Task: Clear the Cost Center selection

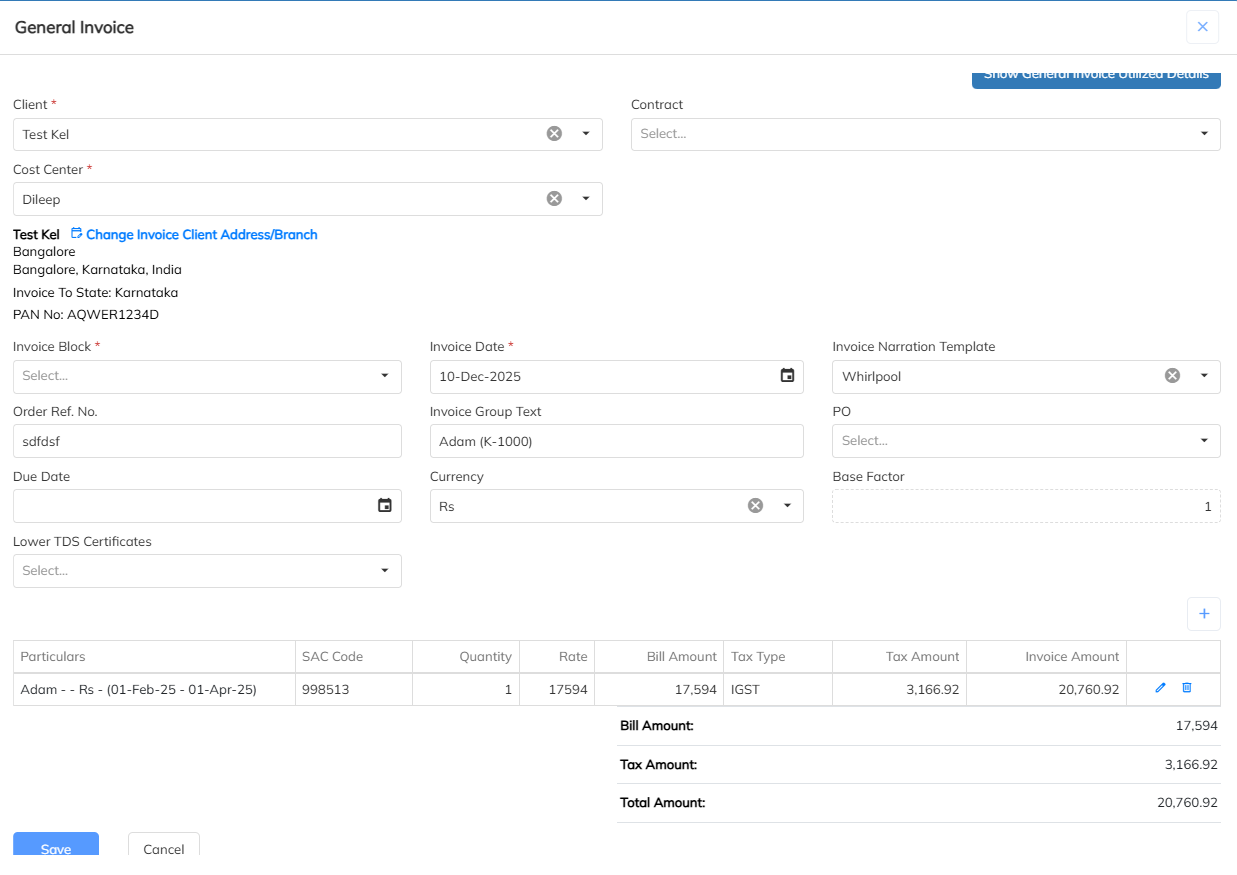Action: click(x=554, y=199)
